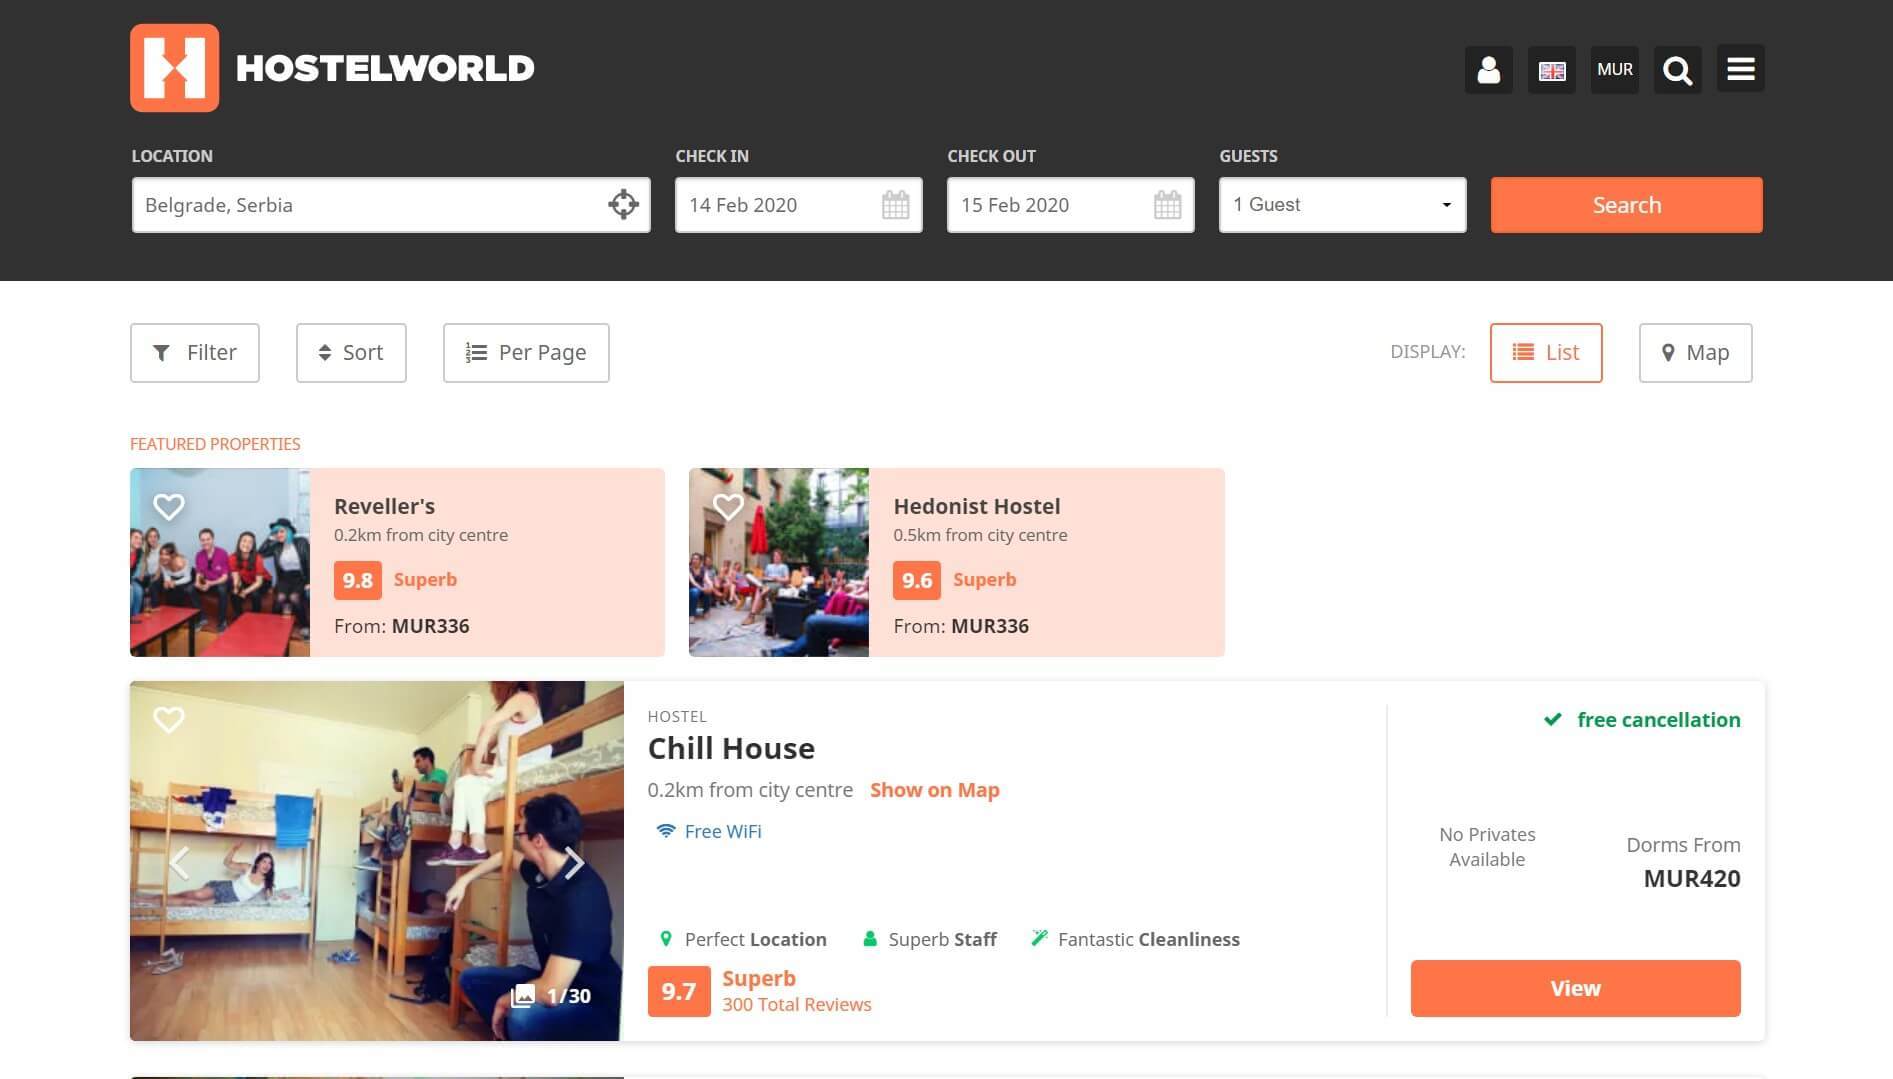
Task: Show previous Chill House photo
Action: click(x=180, y=862)
